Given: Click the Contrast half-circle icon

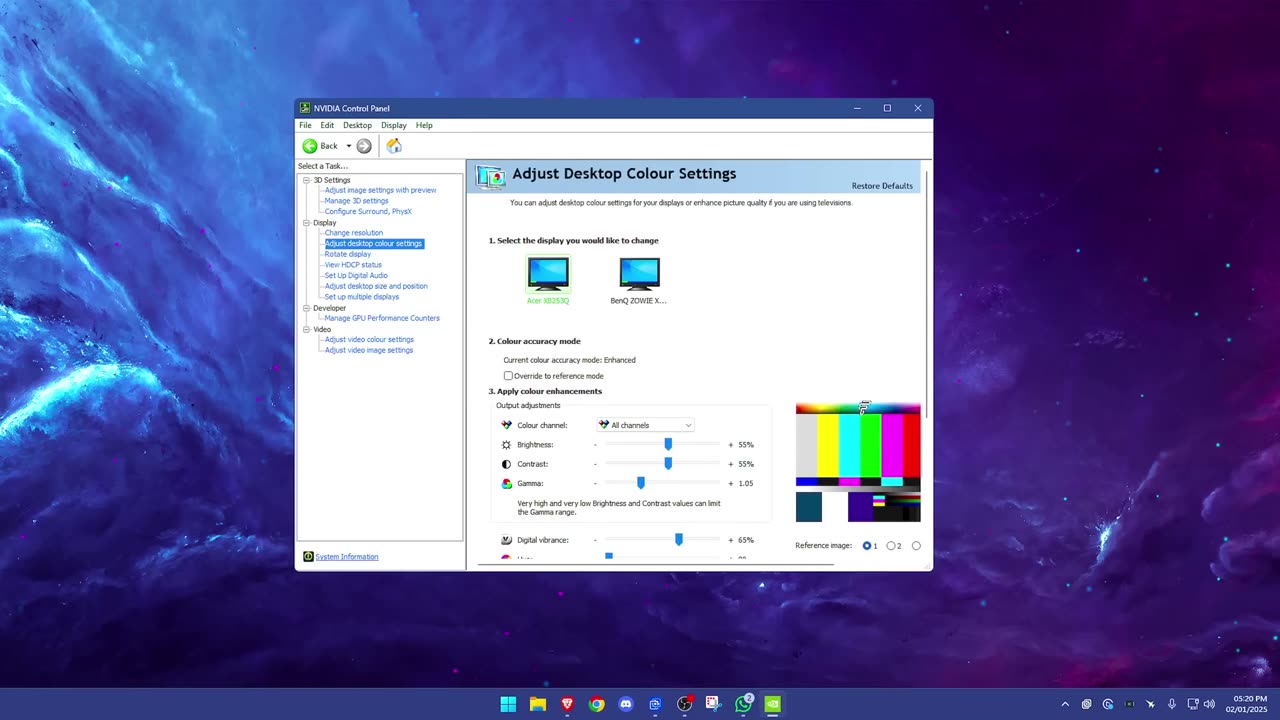Looking at the screenshot, I should (507, 464).
